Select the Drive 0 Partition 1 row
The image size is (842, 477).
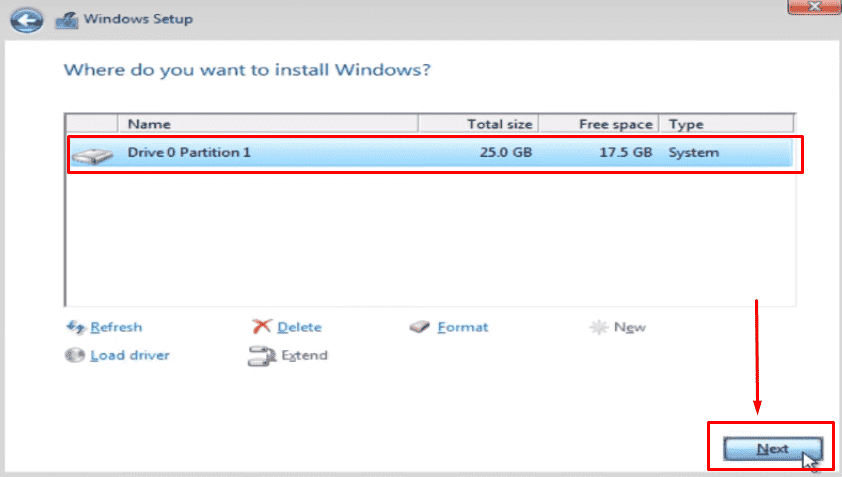[432, 153]
